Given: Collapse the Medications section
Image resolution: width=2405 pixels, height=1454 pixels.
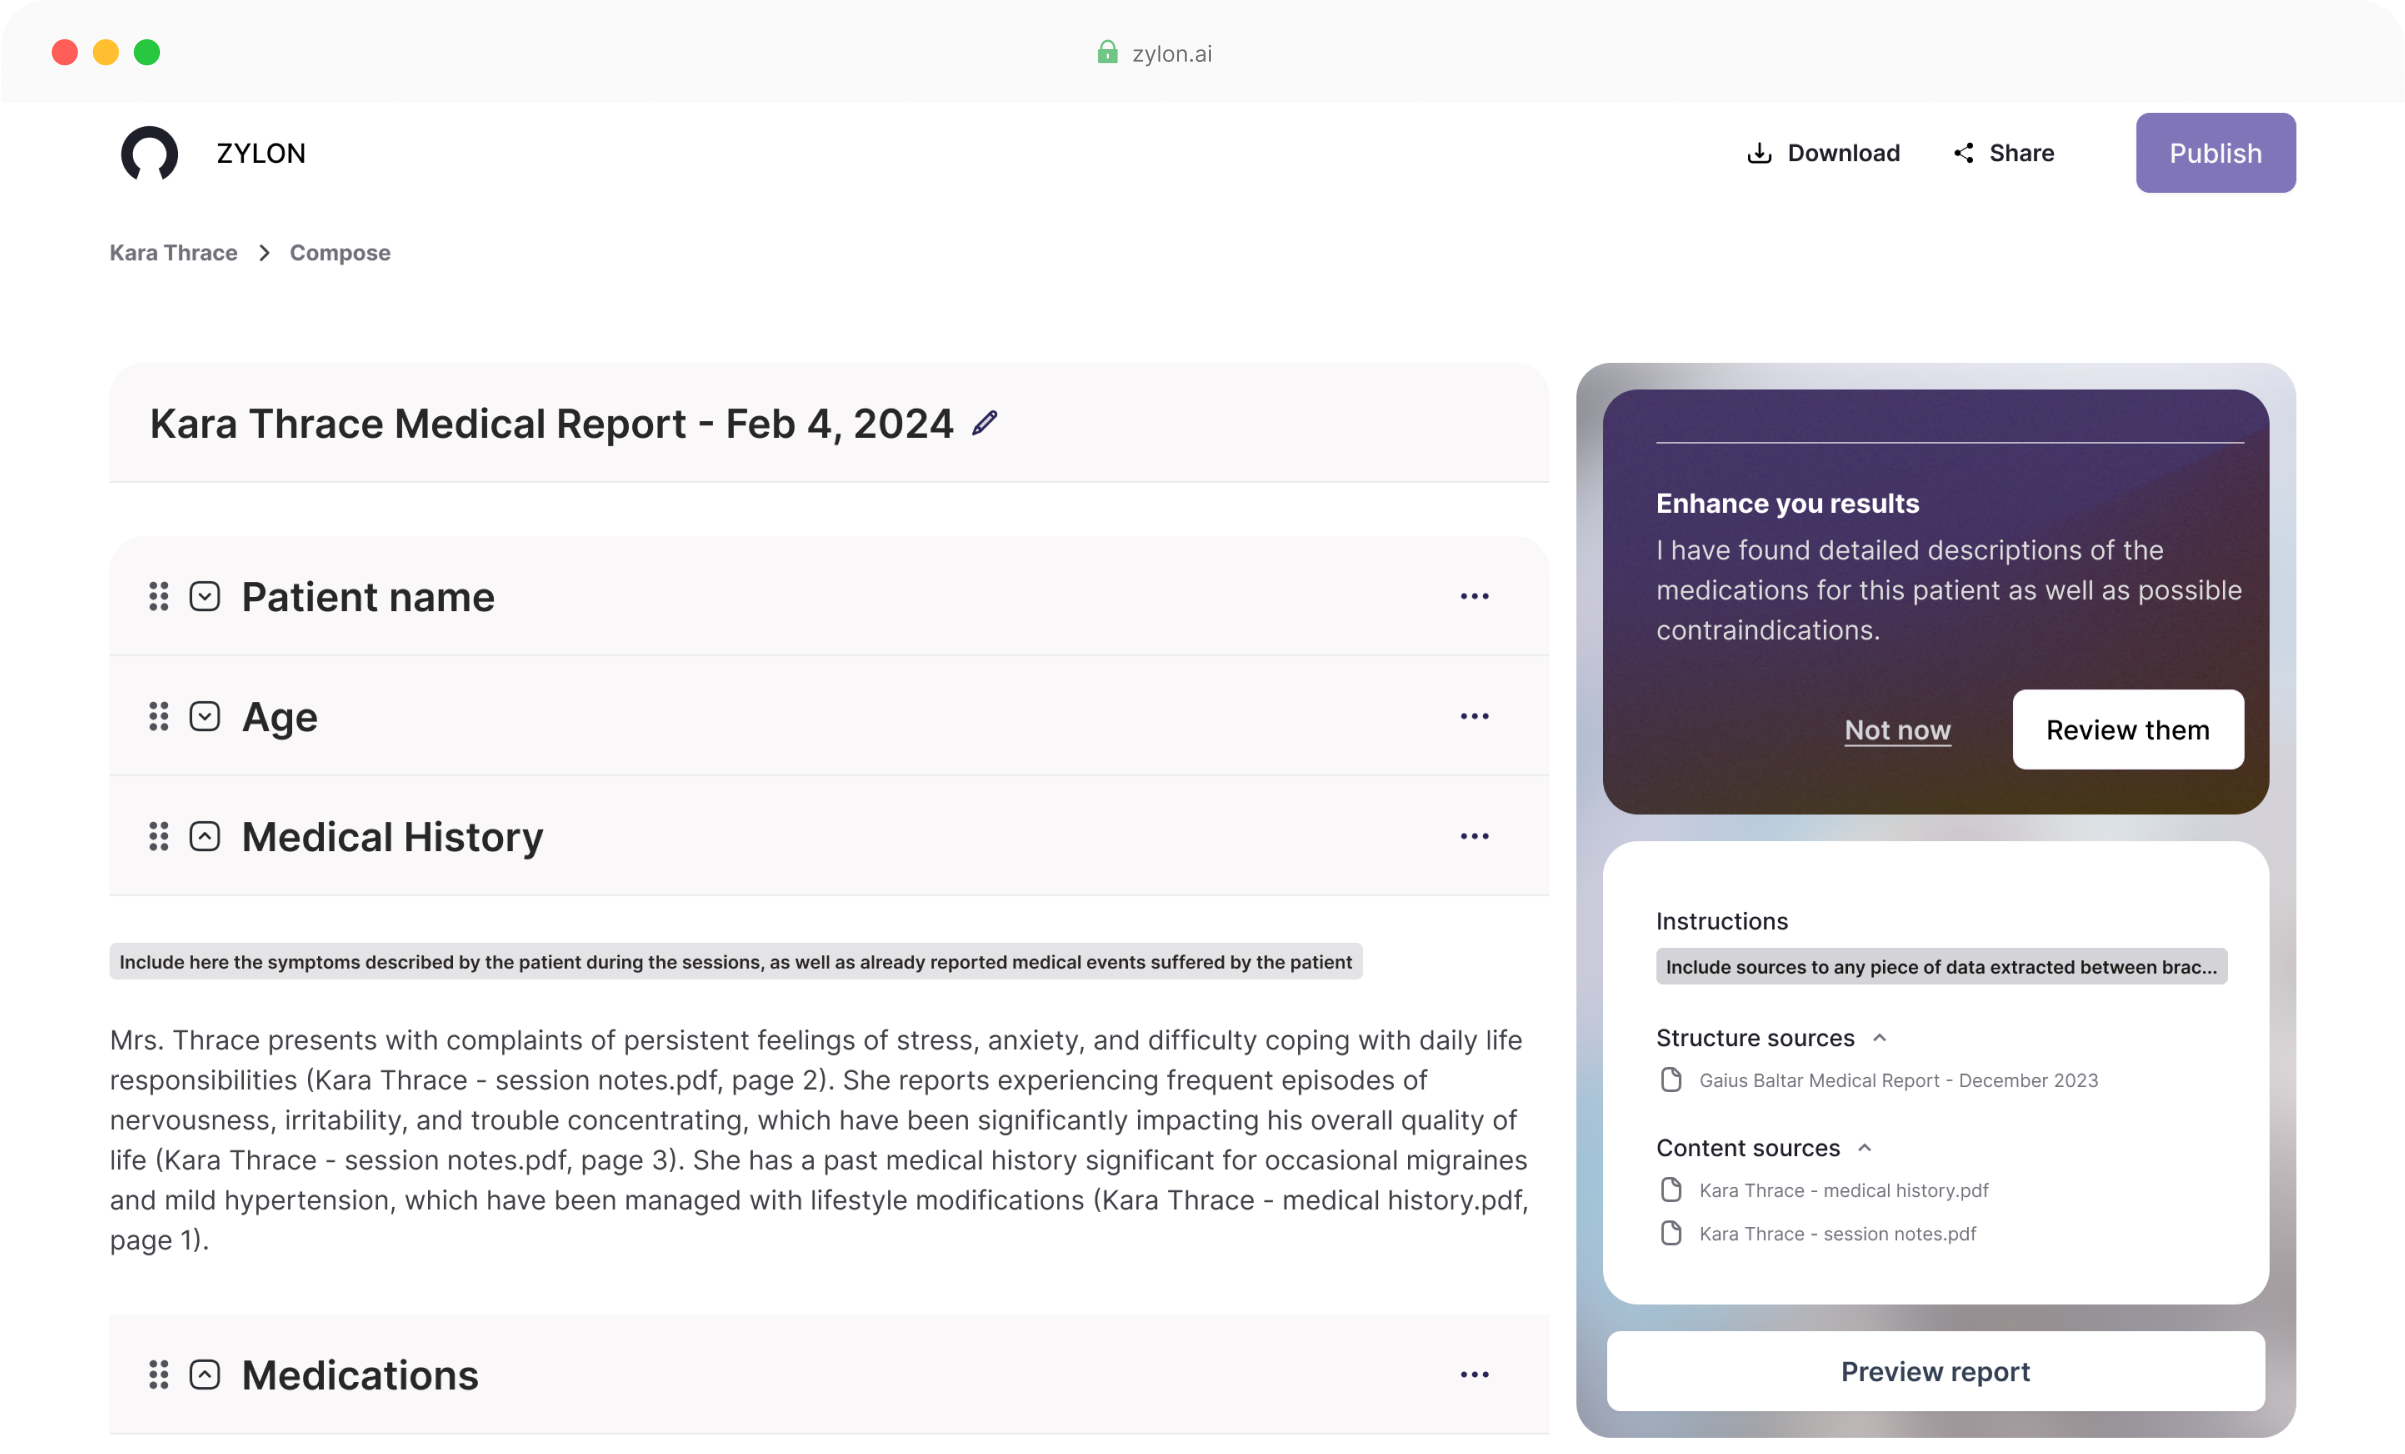Looking at the screenshot, I should (205, 1375).
